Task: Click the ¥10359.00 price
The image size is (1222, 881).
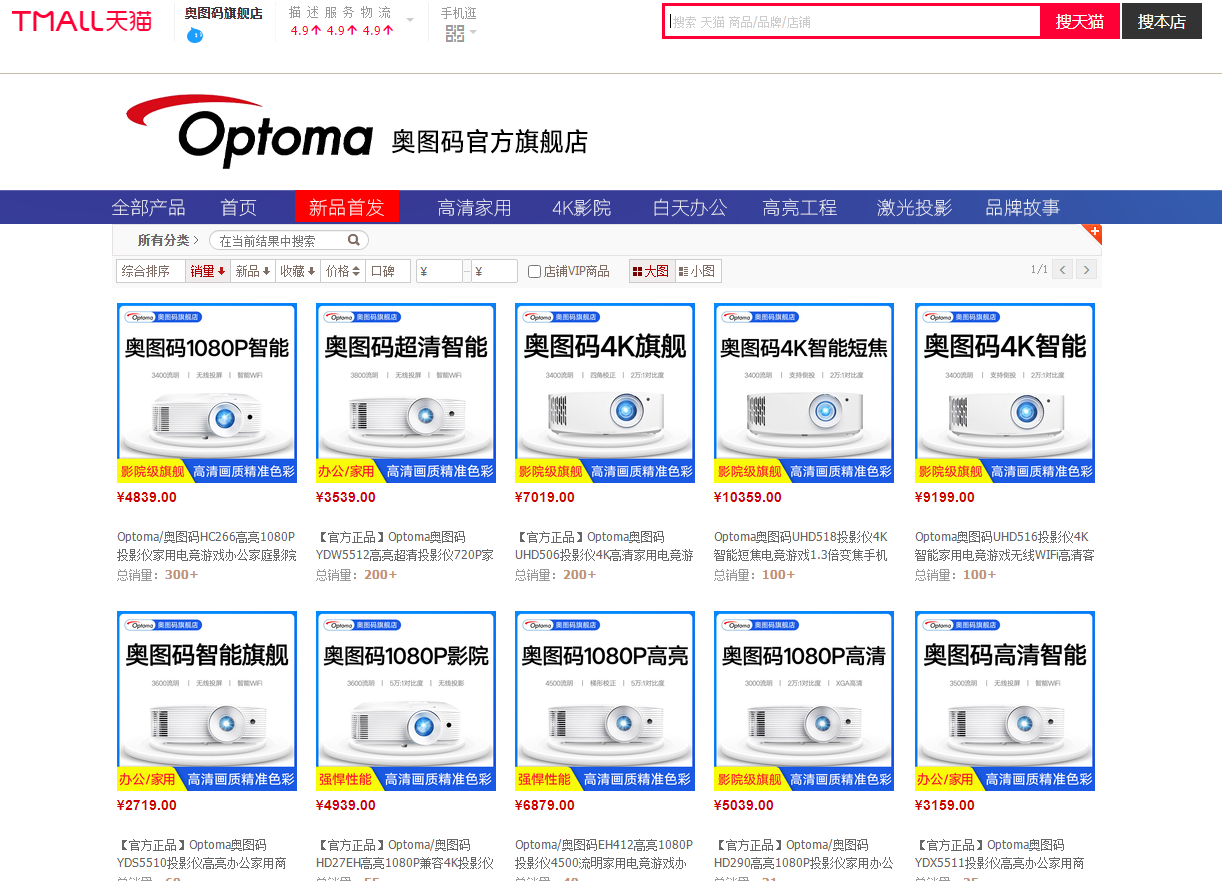Action: pos(748,497)
